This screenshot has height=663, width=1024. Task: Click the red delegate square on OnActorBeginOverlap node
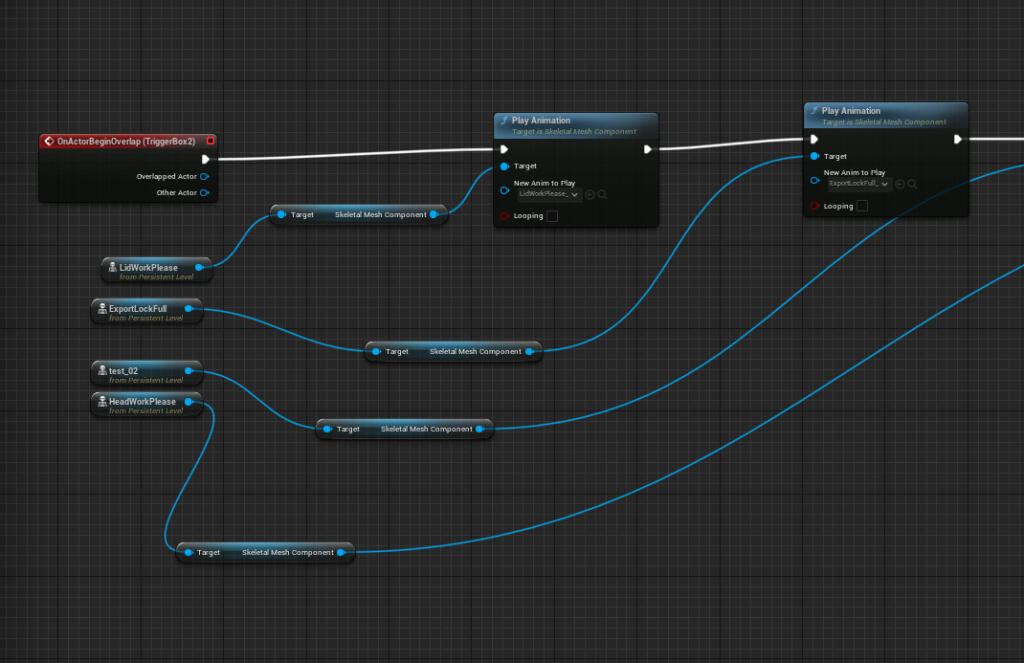pos(210,142)
